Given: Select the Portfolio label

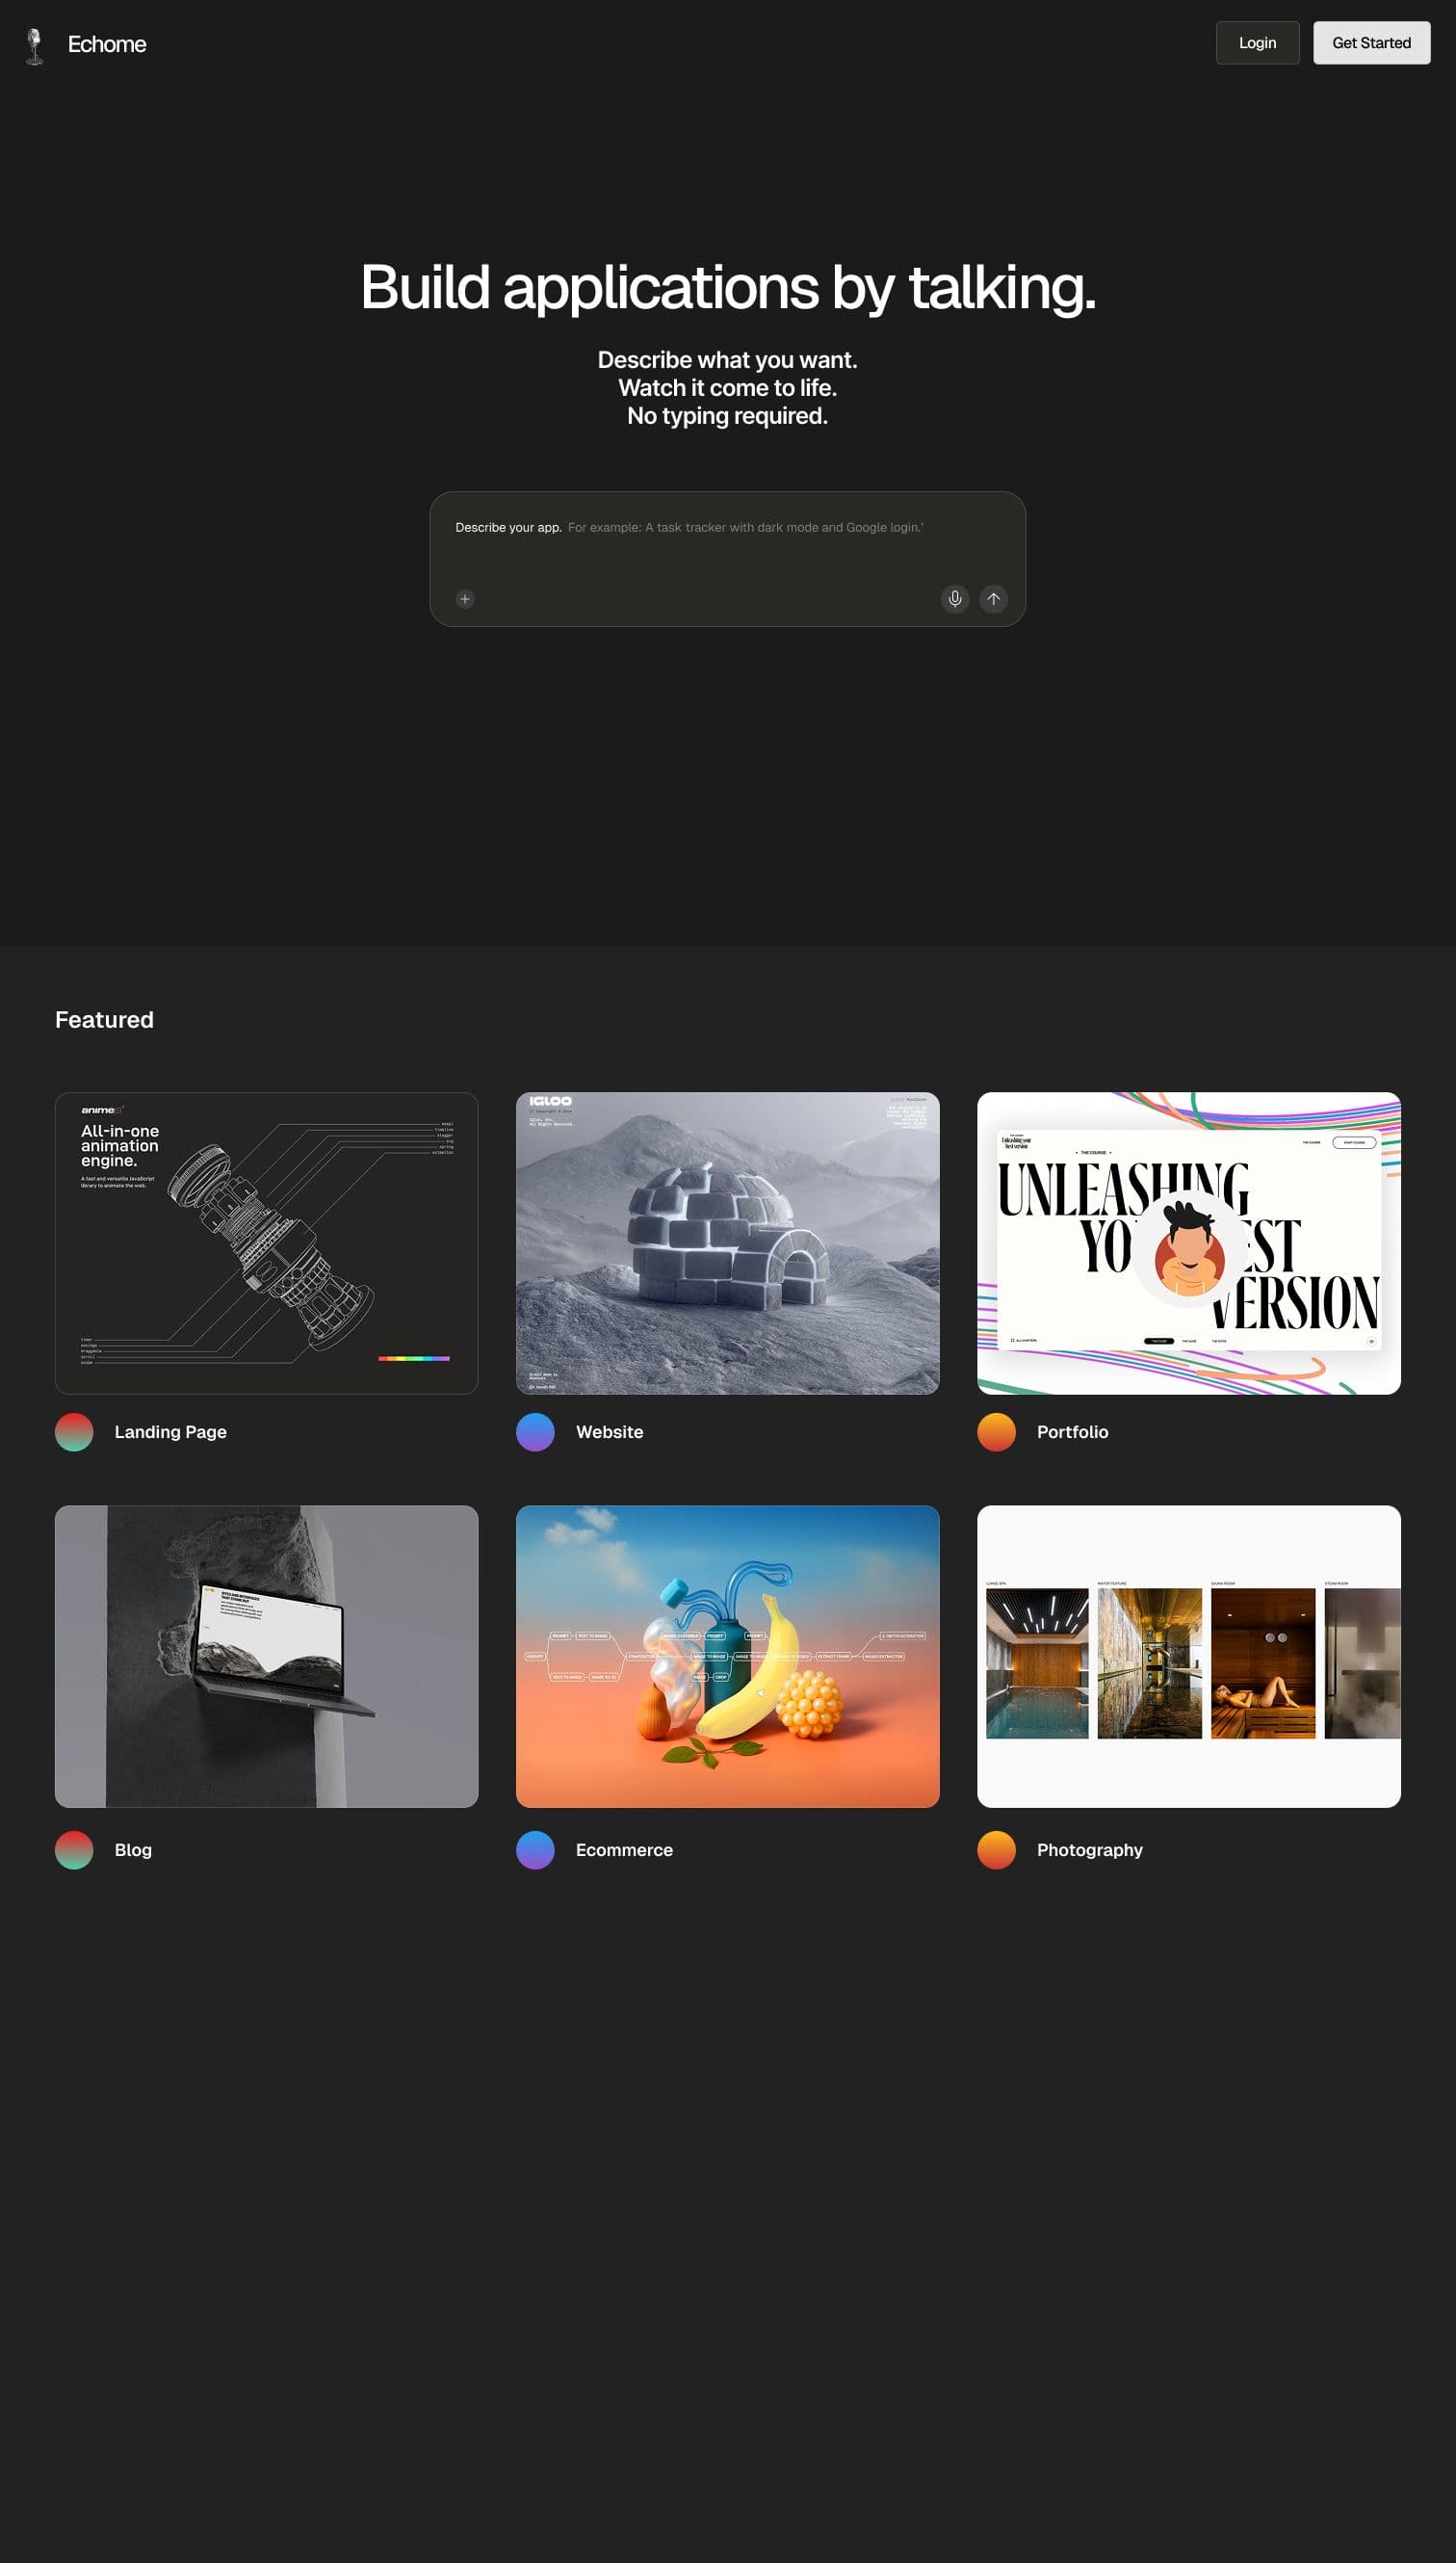Looking at the screenshot, I should 1072,1432.
